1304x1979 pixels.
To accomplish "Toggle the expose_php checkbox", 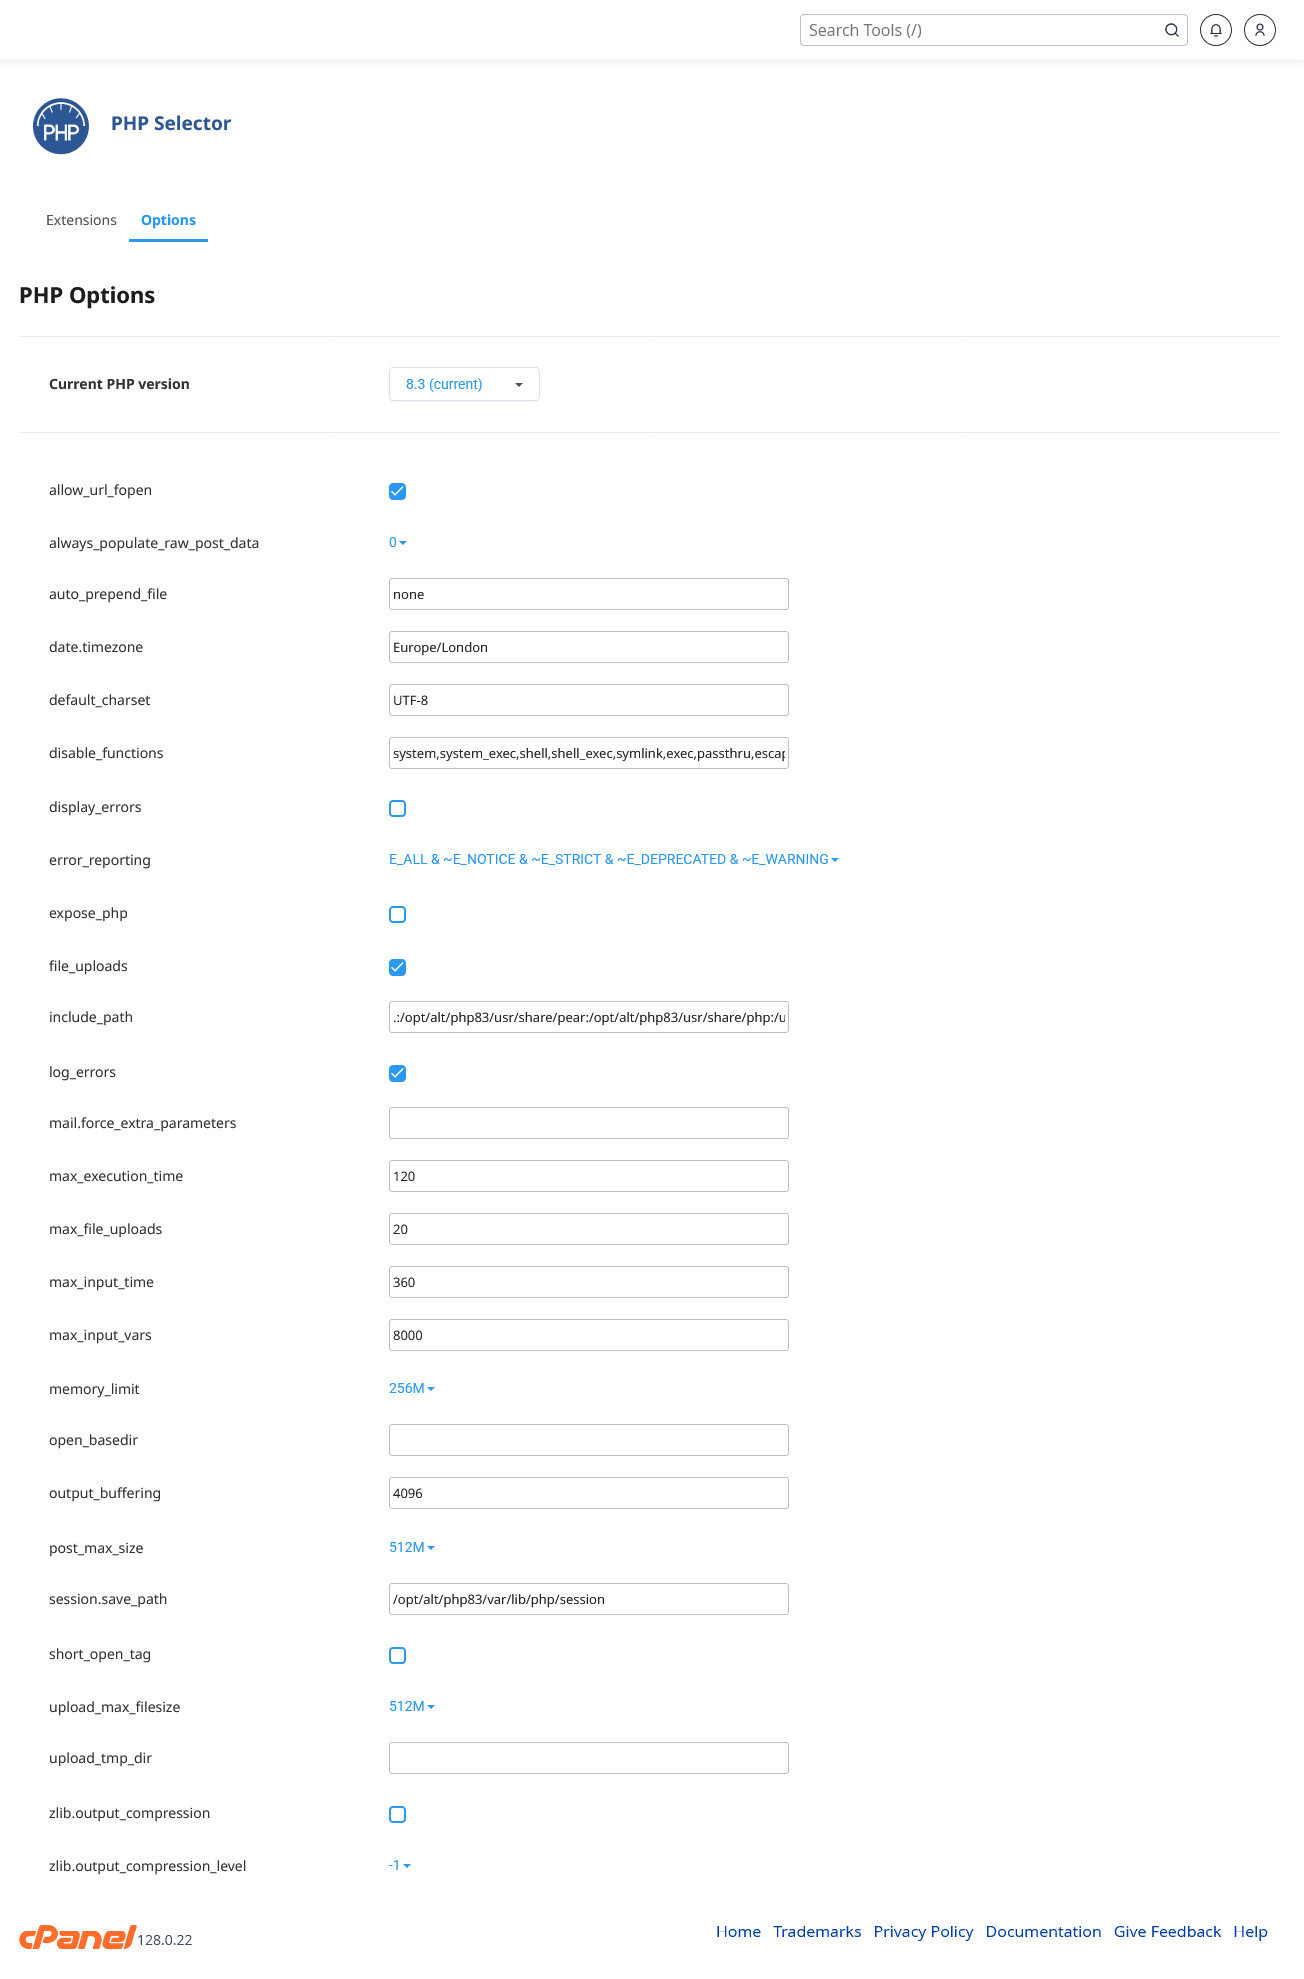I will pos(397,914).
